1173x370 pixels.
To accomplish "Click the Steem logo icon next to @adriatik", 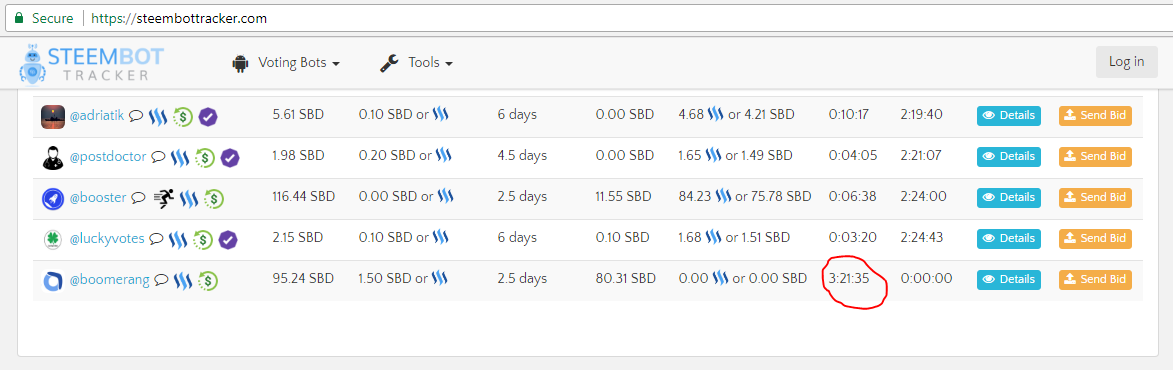I will tap(157, 117).
